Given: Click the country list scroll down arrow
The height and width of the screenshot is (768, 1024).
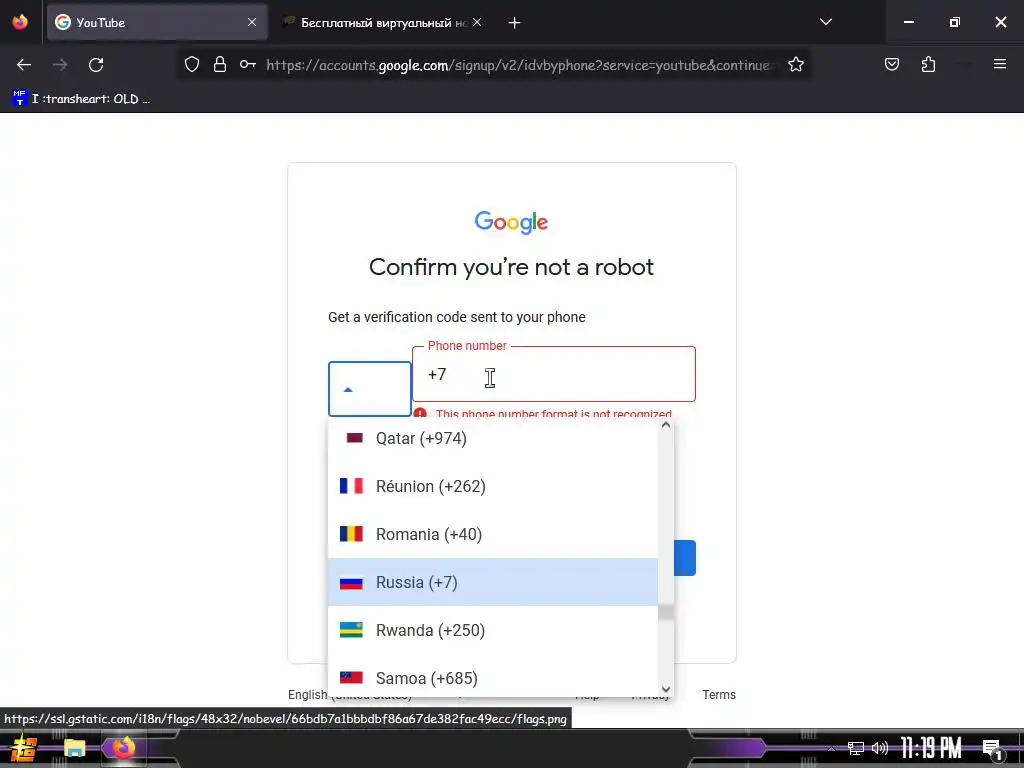Looking at the screenshot, I should pos(665,689).
